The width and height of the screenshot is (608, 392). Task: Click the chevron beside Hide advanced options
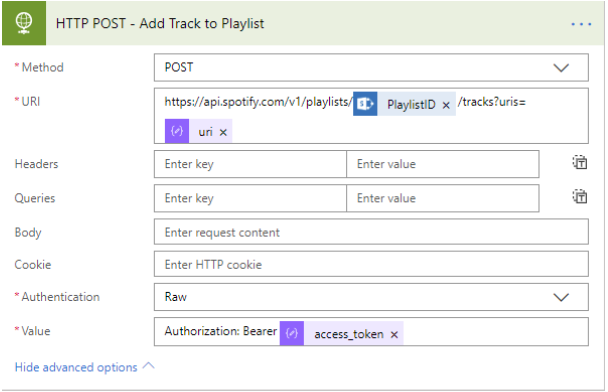(x=149, y=366)
